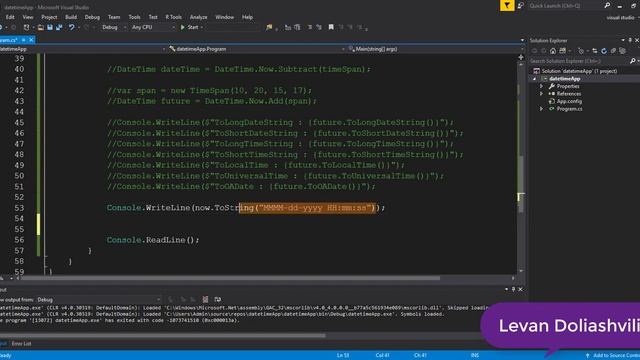
Task: Click the Solution Explorer Back arrow icon
Action: point(535,51)
